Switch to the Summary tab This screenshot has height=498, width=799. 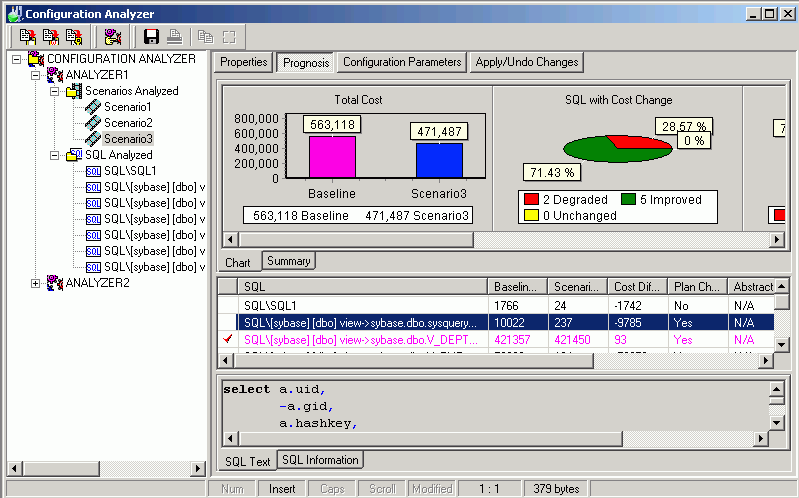(x=288, y=261)
